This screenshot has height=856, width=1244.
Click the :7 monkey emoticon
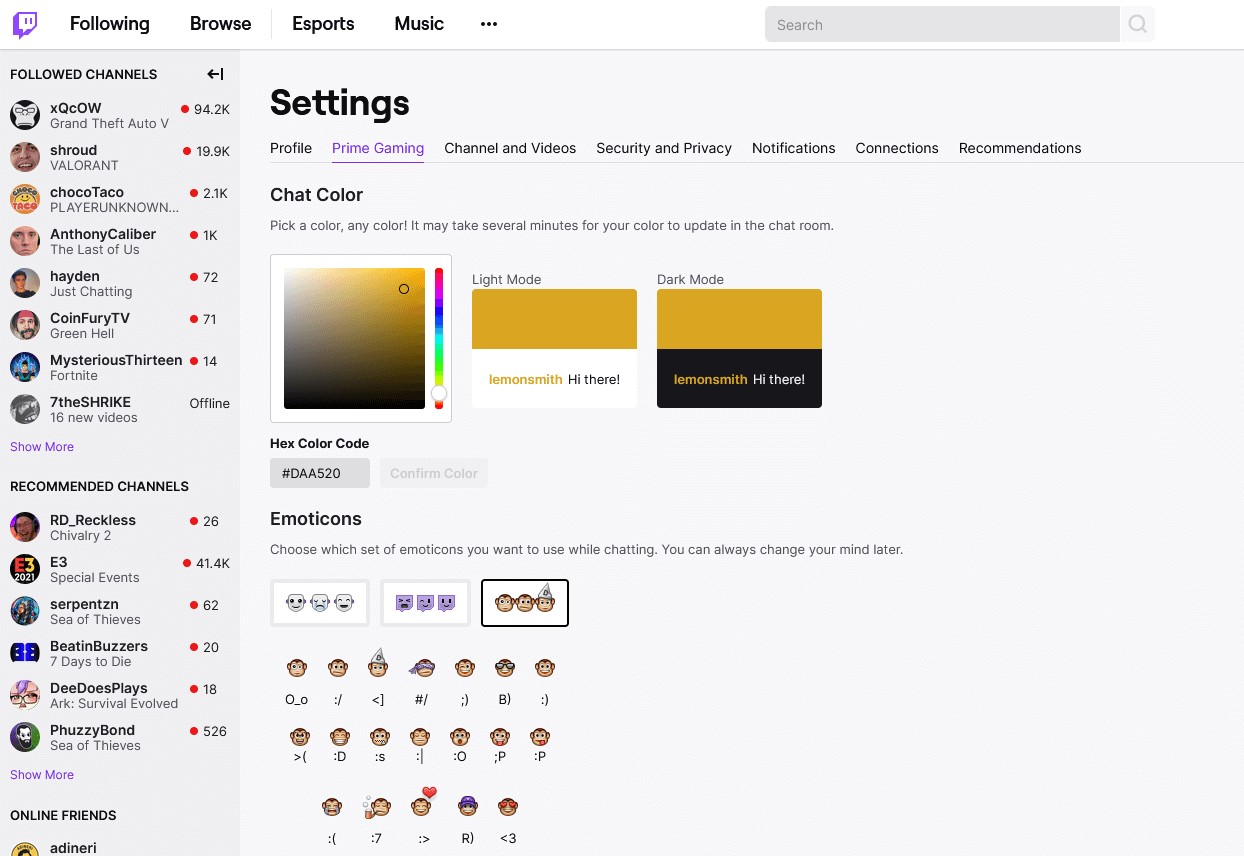(x=377, y=806)
